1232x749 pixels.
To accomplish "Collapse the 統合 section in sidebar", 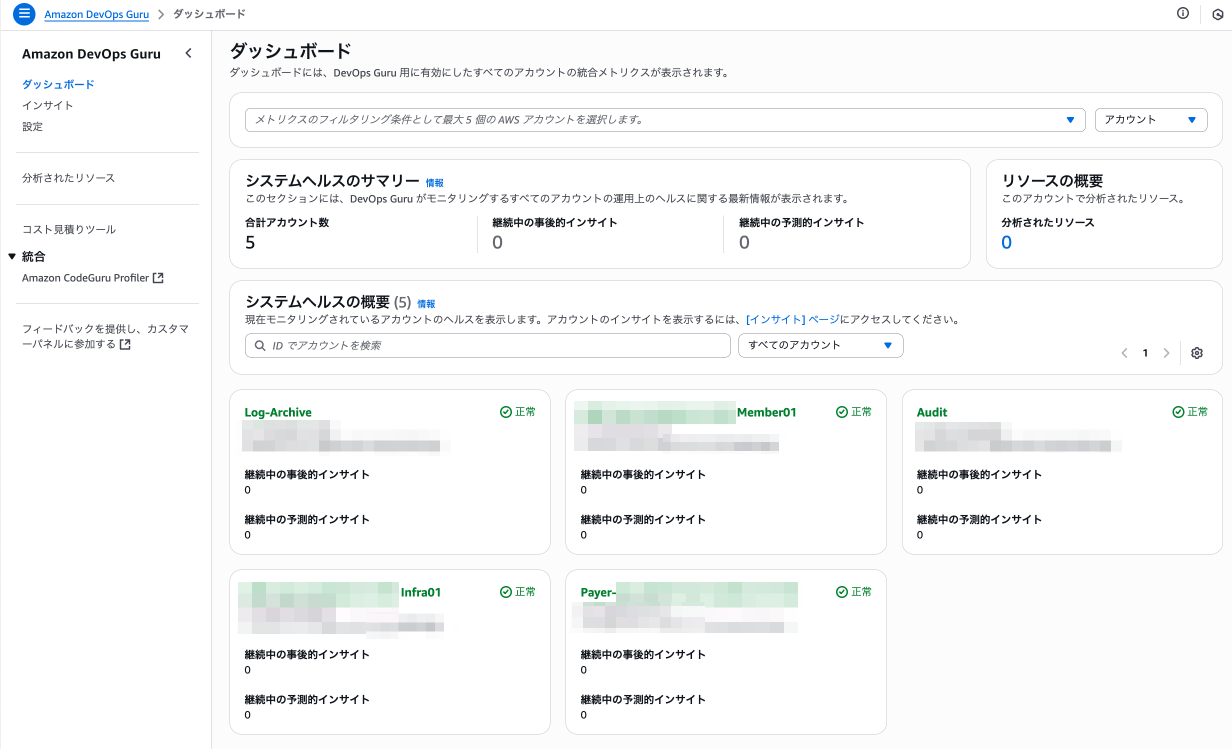I will pyautogui.click(x=12, y=257).
